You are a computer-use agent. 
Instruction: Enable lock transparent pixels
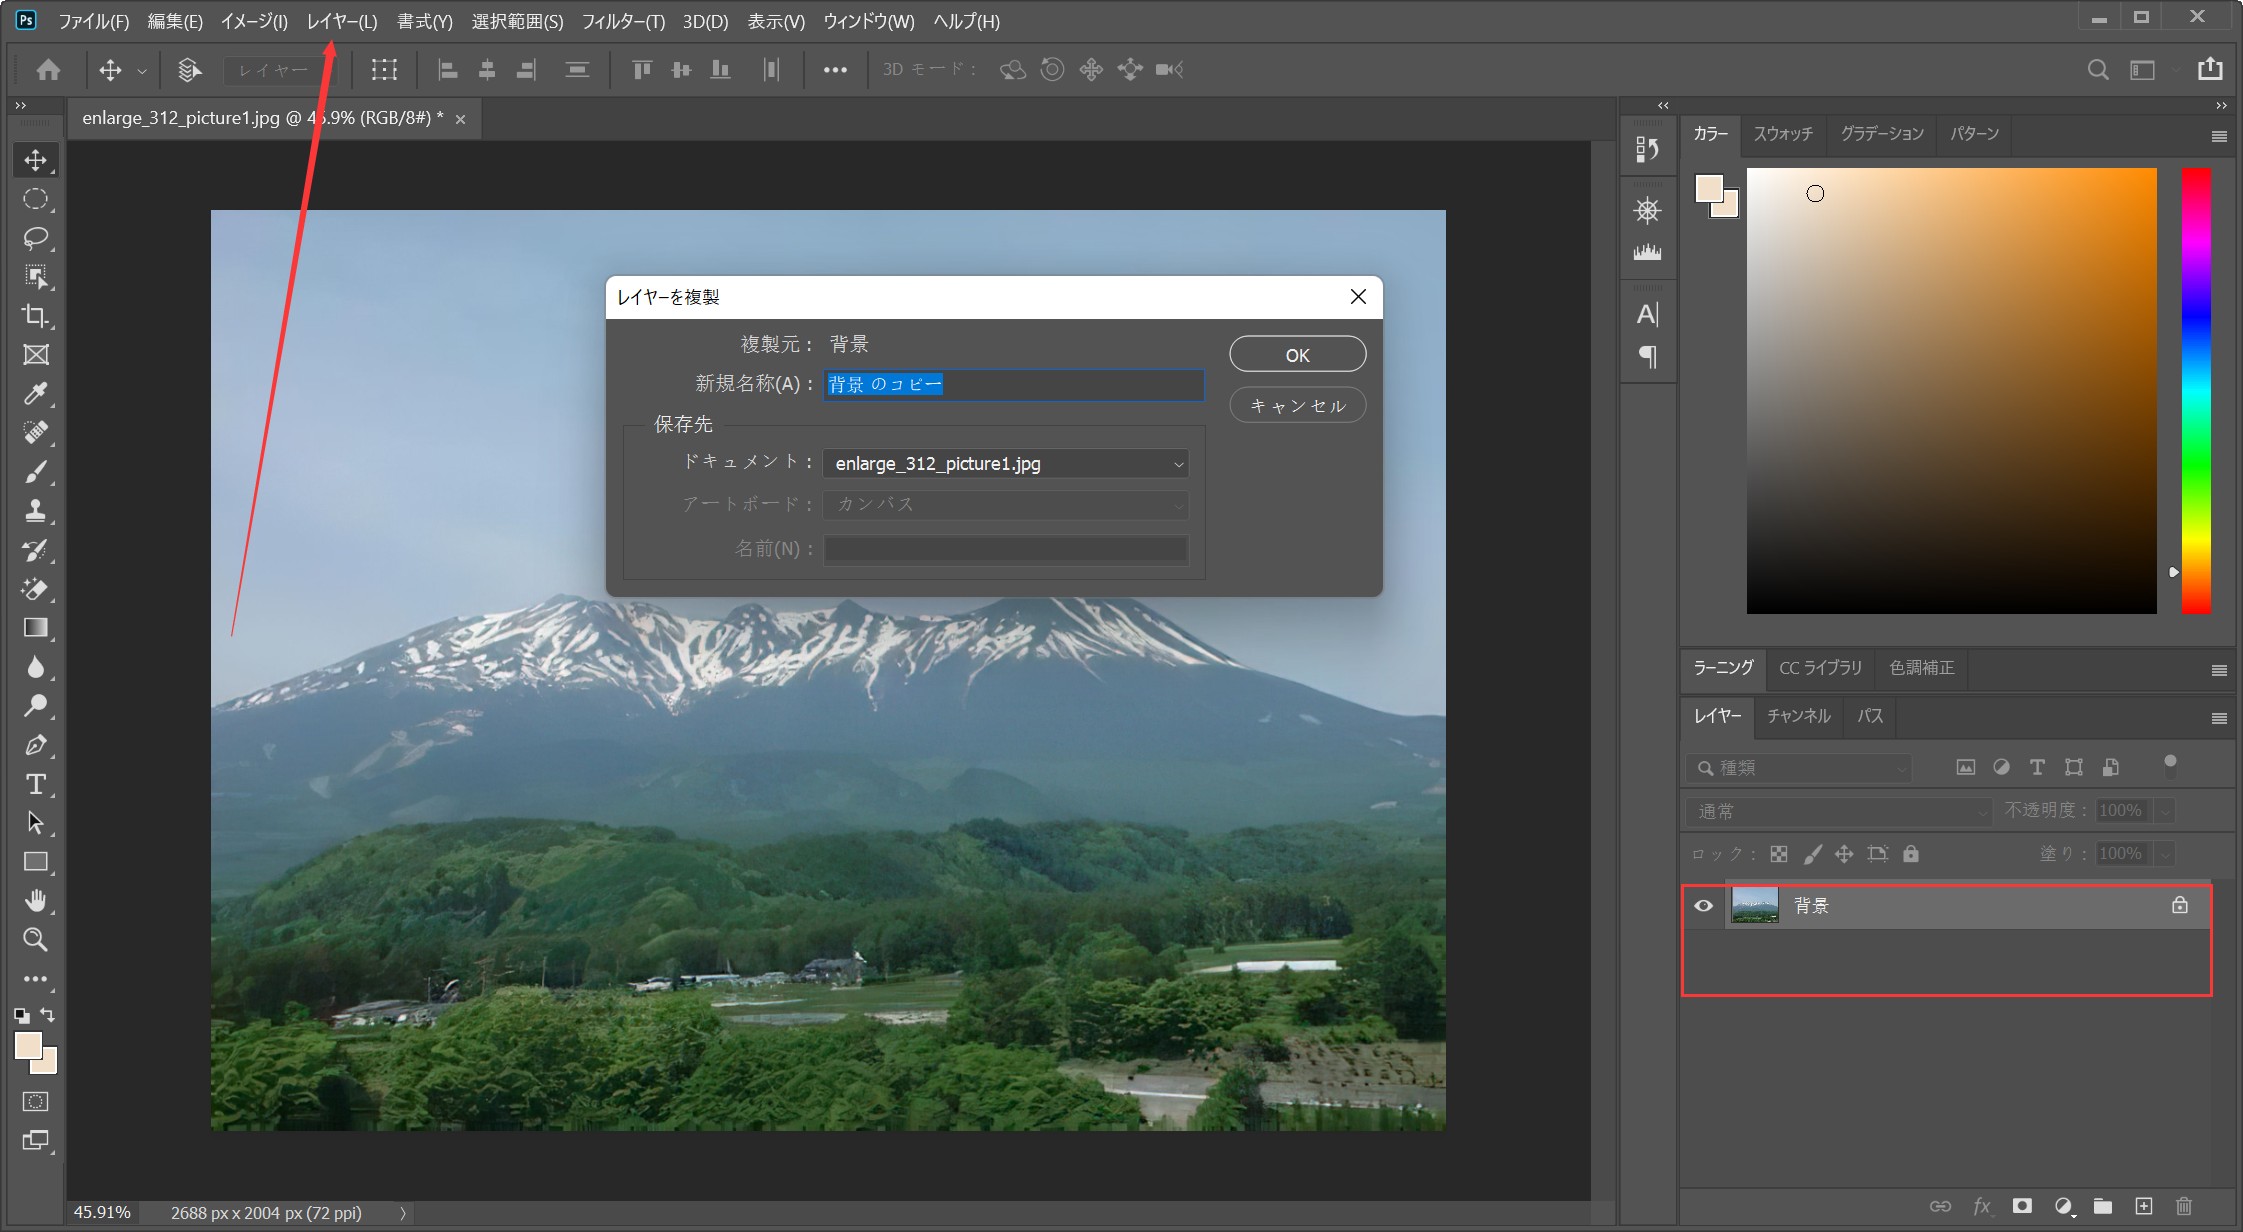pyautogui.click(x=1778, y=854)
